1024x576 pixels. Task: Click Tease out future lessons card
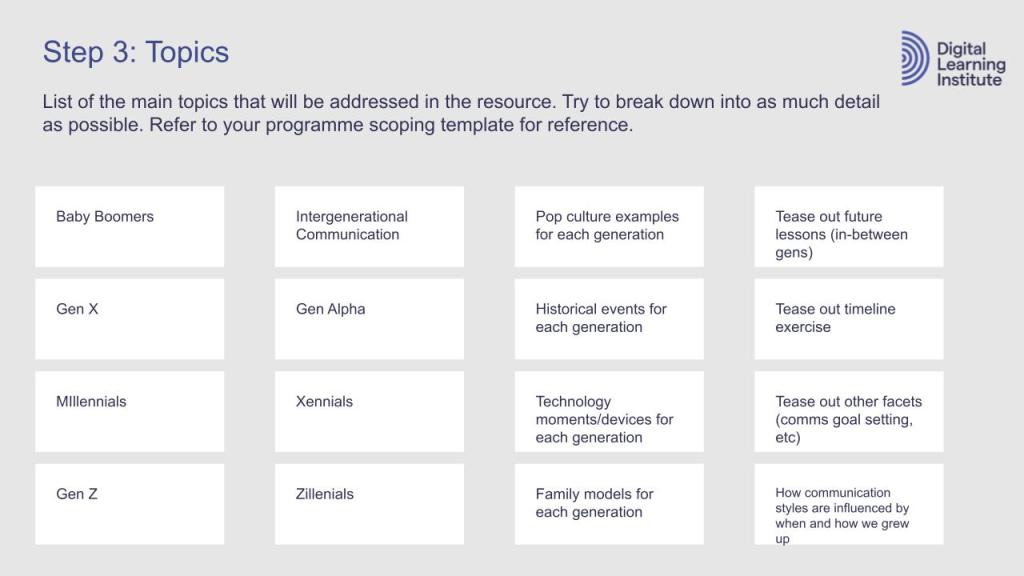(849, 226)
